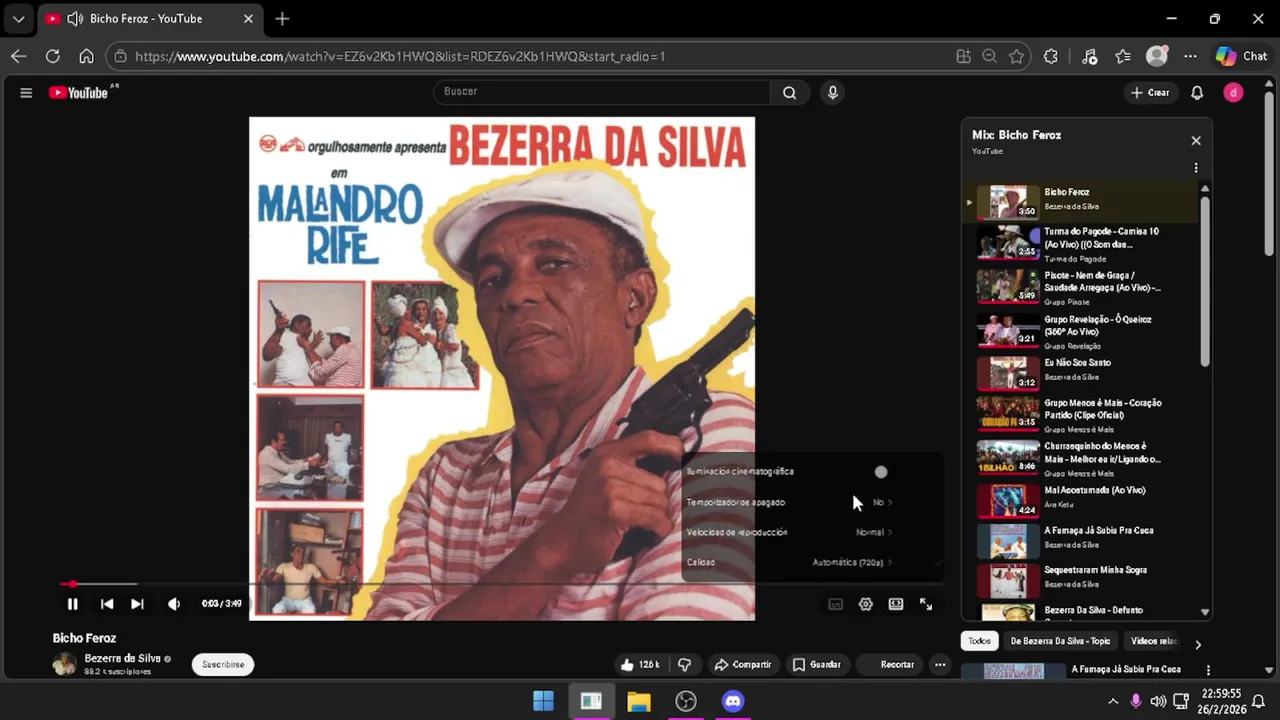Enter fullscreen with the fullscreen icon
1280x720 pixels.
926,604
